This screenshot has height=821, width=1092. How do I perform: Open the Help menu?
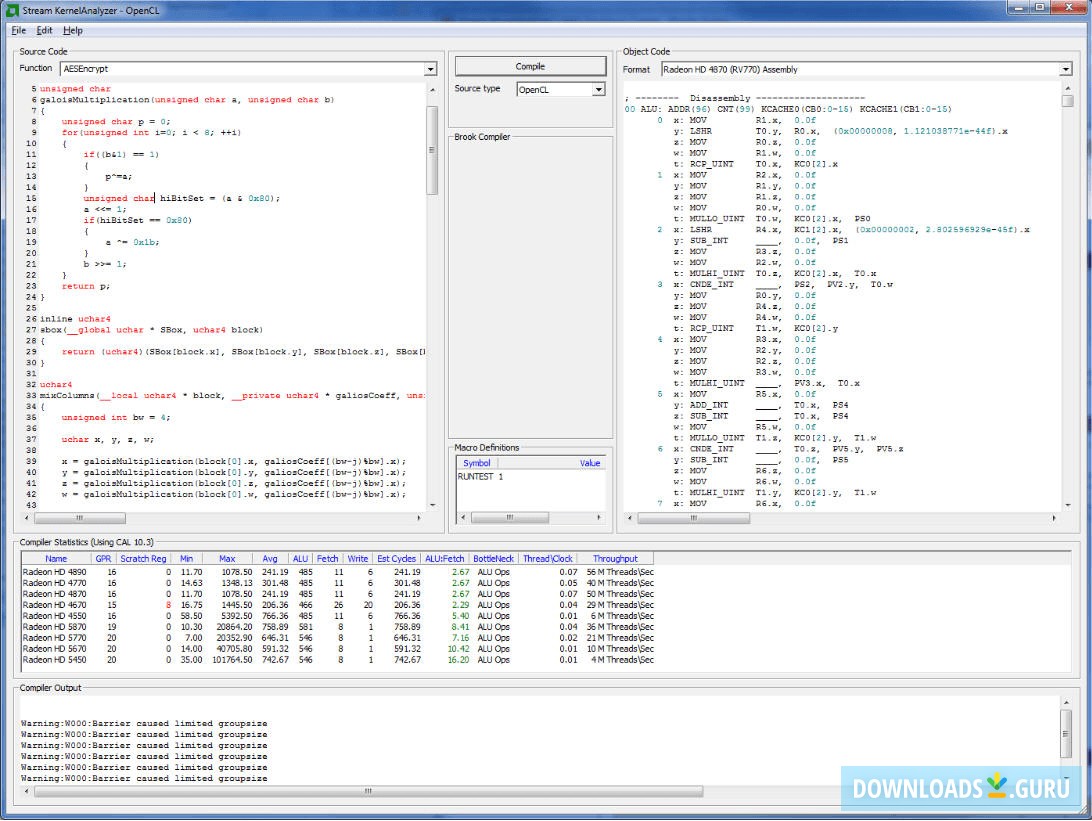coord(72,30)
